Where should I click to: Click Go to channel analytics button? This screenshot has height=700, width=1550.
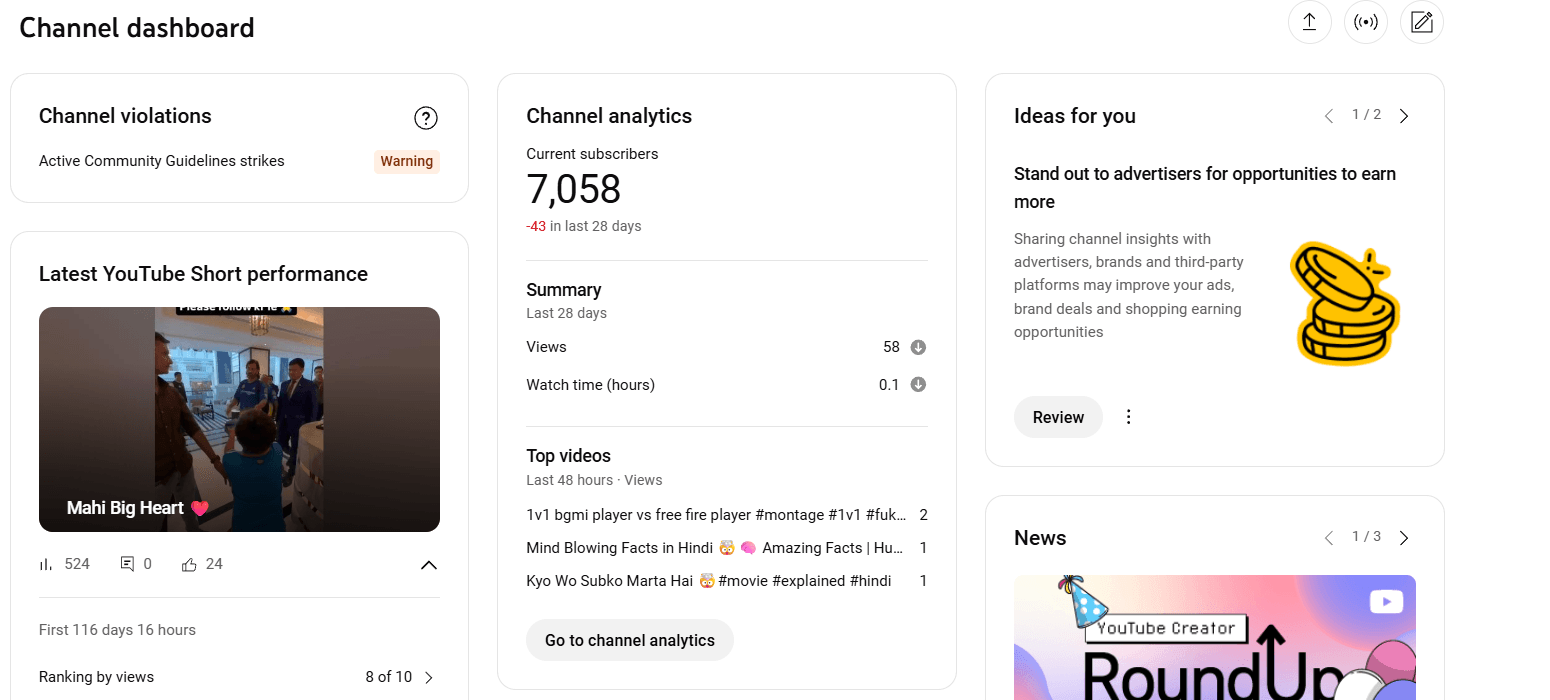click(630, 640)
